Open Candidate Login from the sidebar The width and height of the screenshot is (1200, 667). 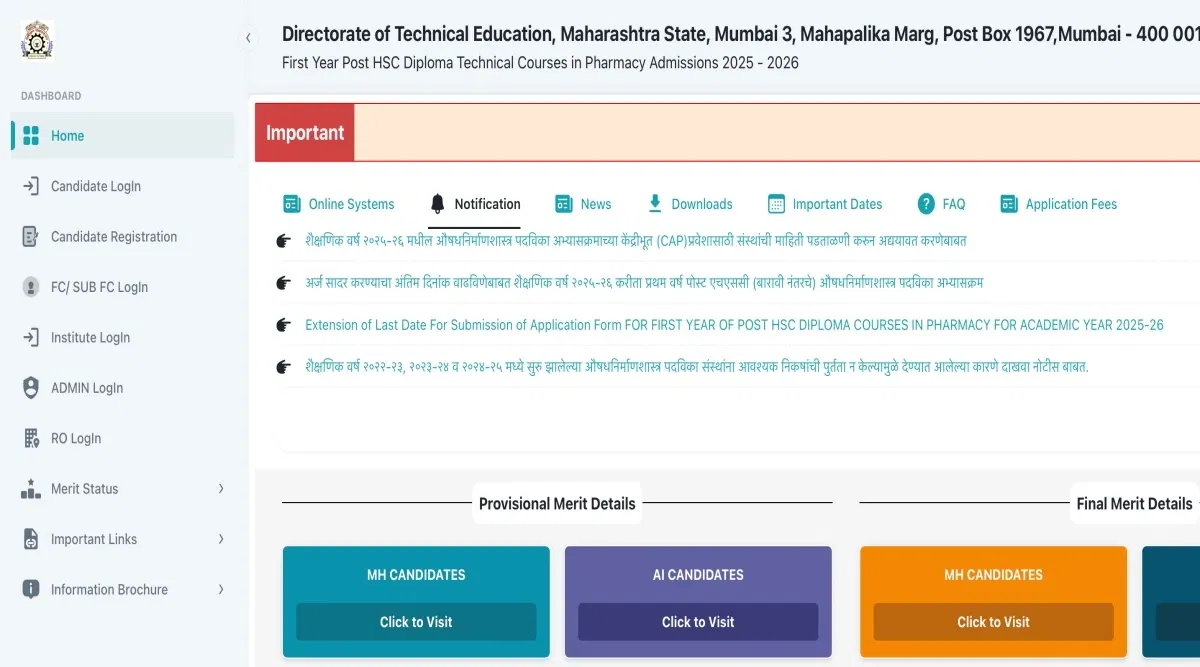96,186
